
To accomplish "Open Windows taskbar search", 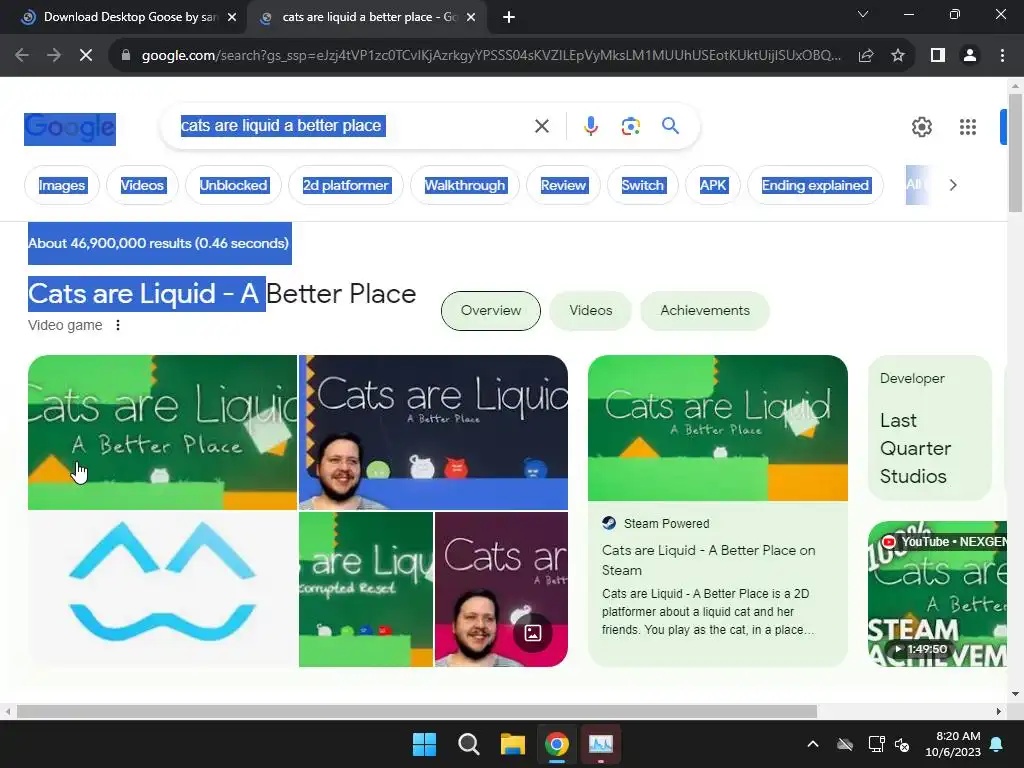I will 469,744.
